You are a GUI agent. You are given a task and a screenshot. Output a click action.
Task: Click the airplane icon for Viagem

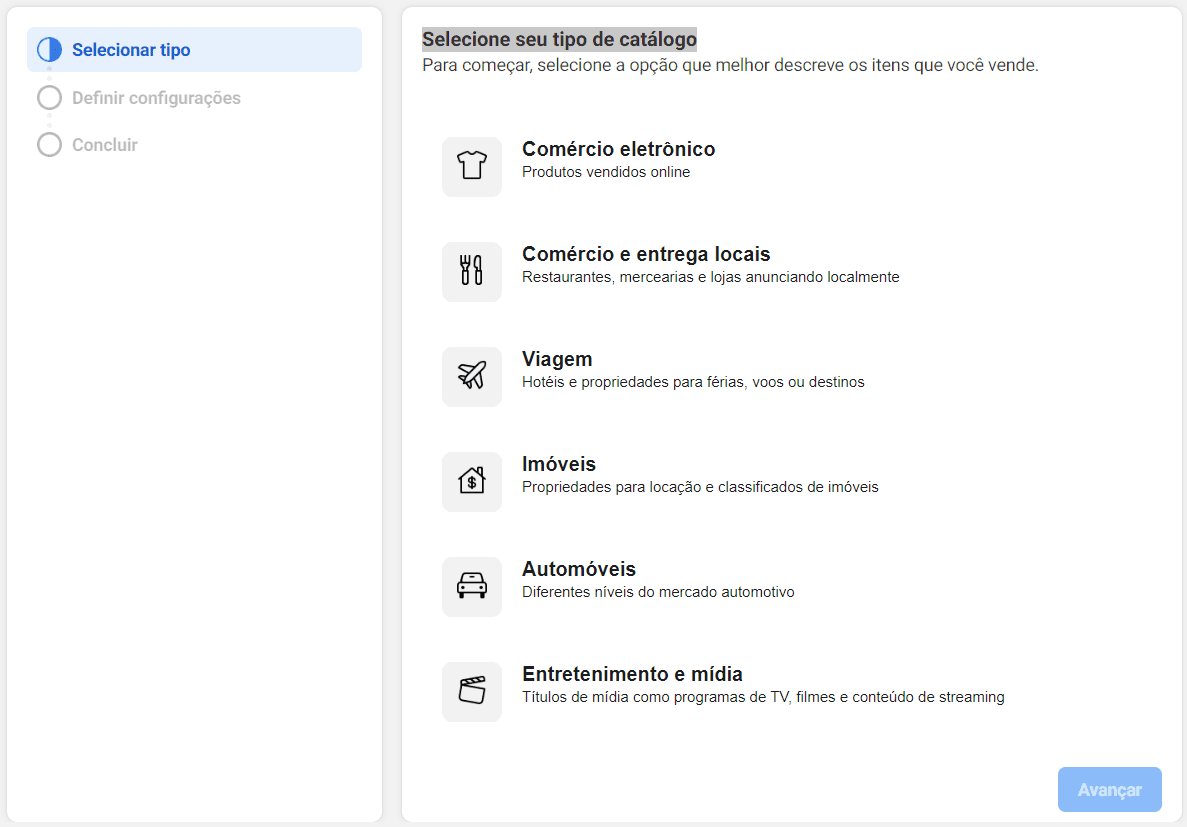click(x=471, y=376)
